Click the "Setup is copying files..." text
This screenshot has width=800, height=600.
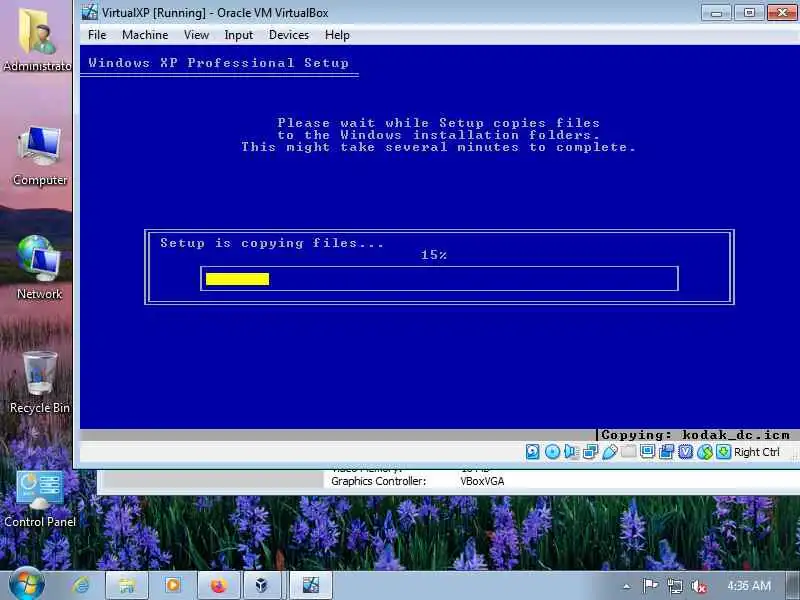click(x=272, y=243)
